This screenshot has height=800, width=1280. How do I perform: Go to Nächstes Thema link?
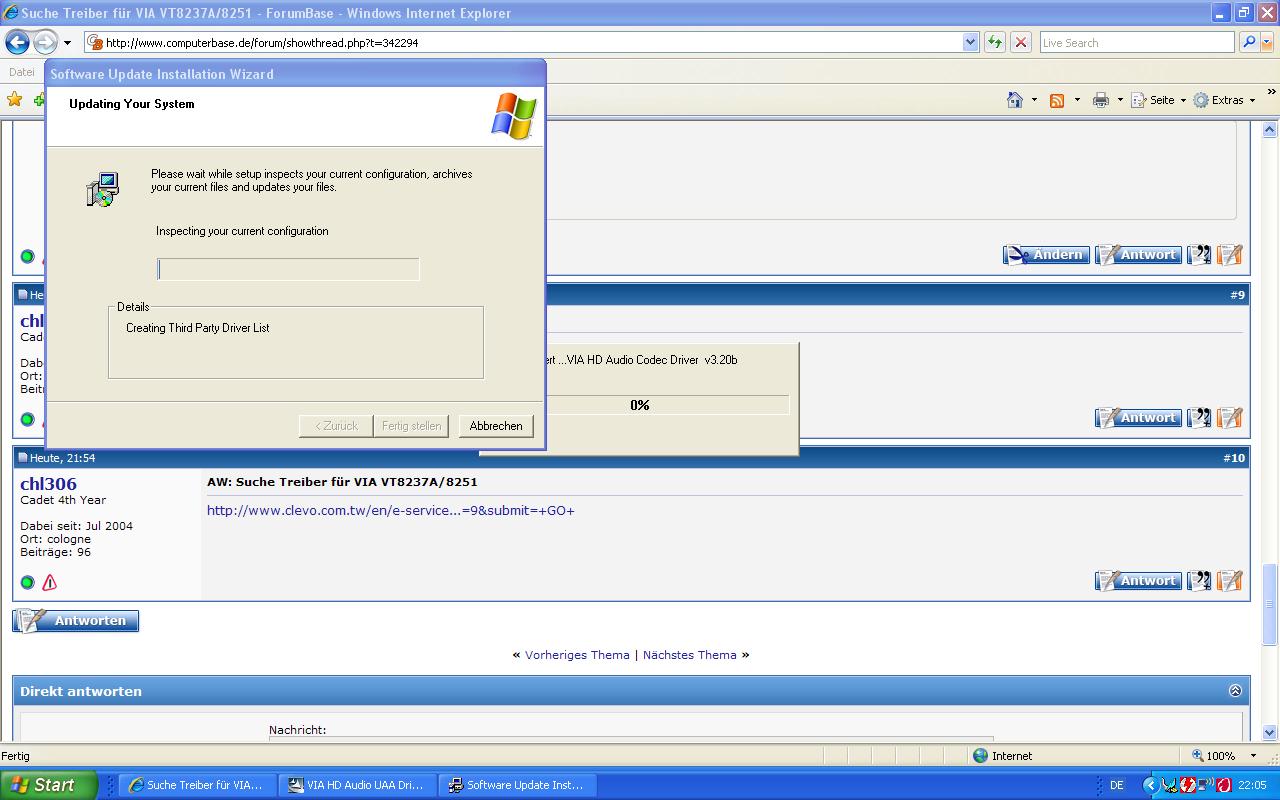click(690, 655)
